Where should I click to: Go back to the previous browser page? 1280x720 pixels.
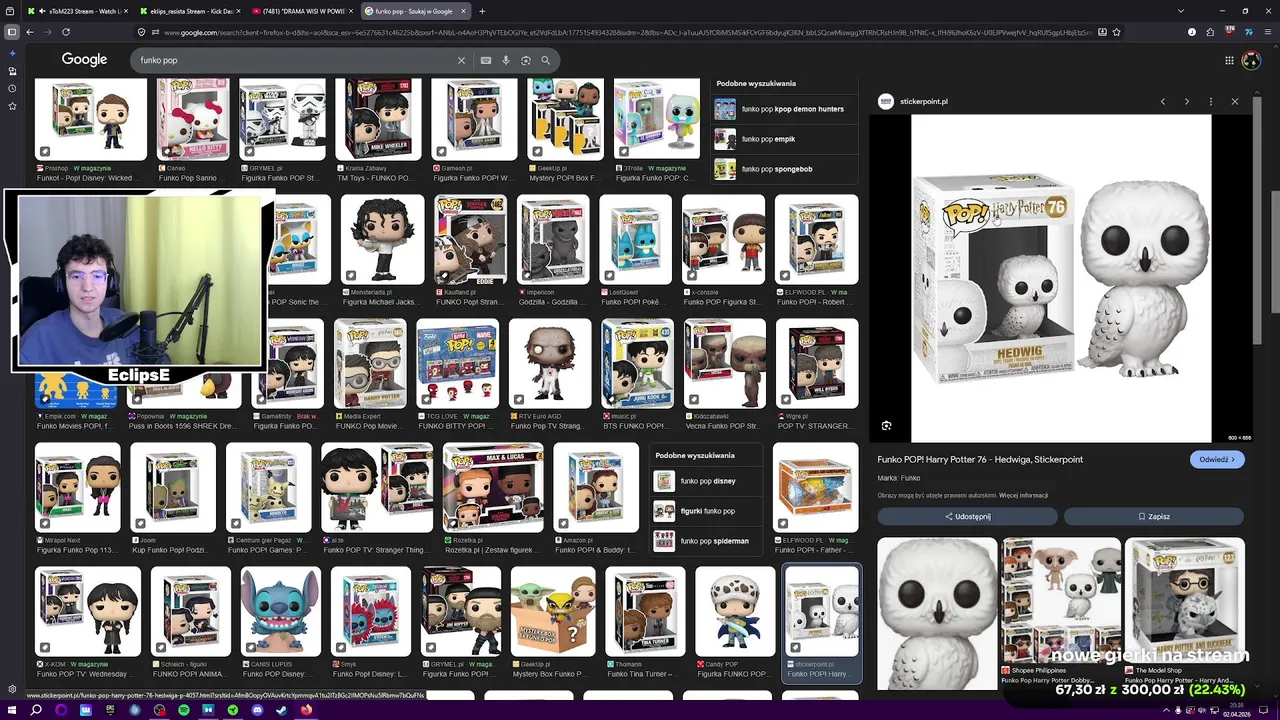tap(30, 32)
